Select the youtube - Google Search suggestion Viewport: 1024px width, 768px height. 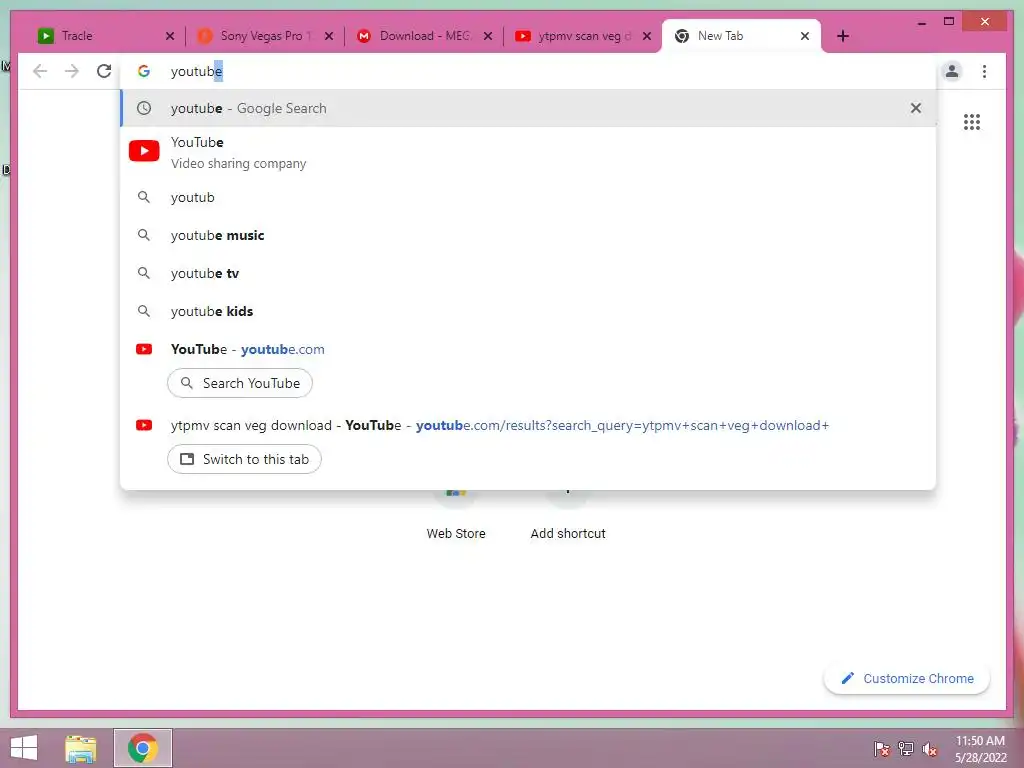tap(528, 108)
